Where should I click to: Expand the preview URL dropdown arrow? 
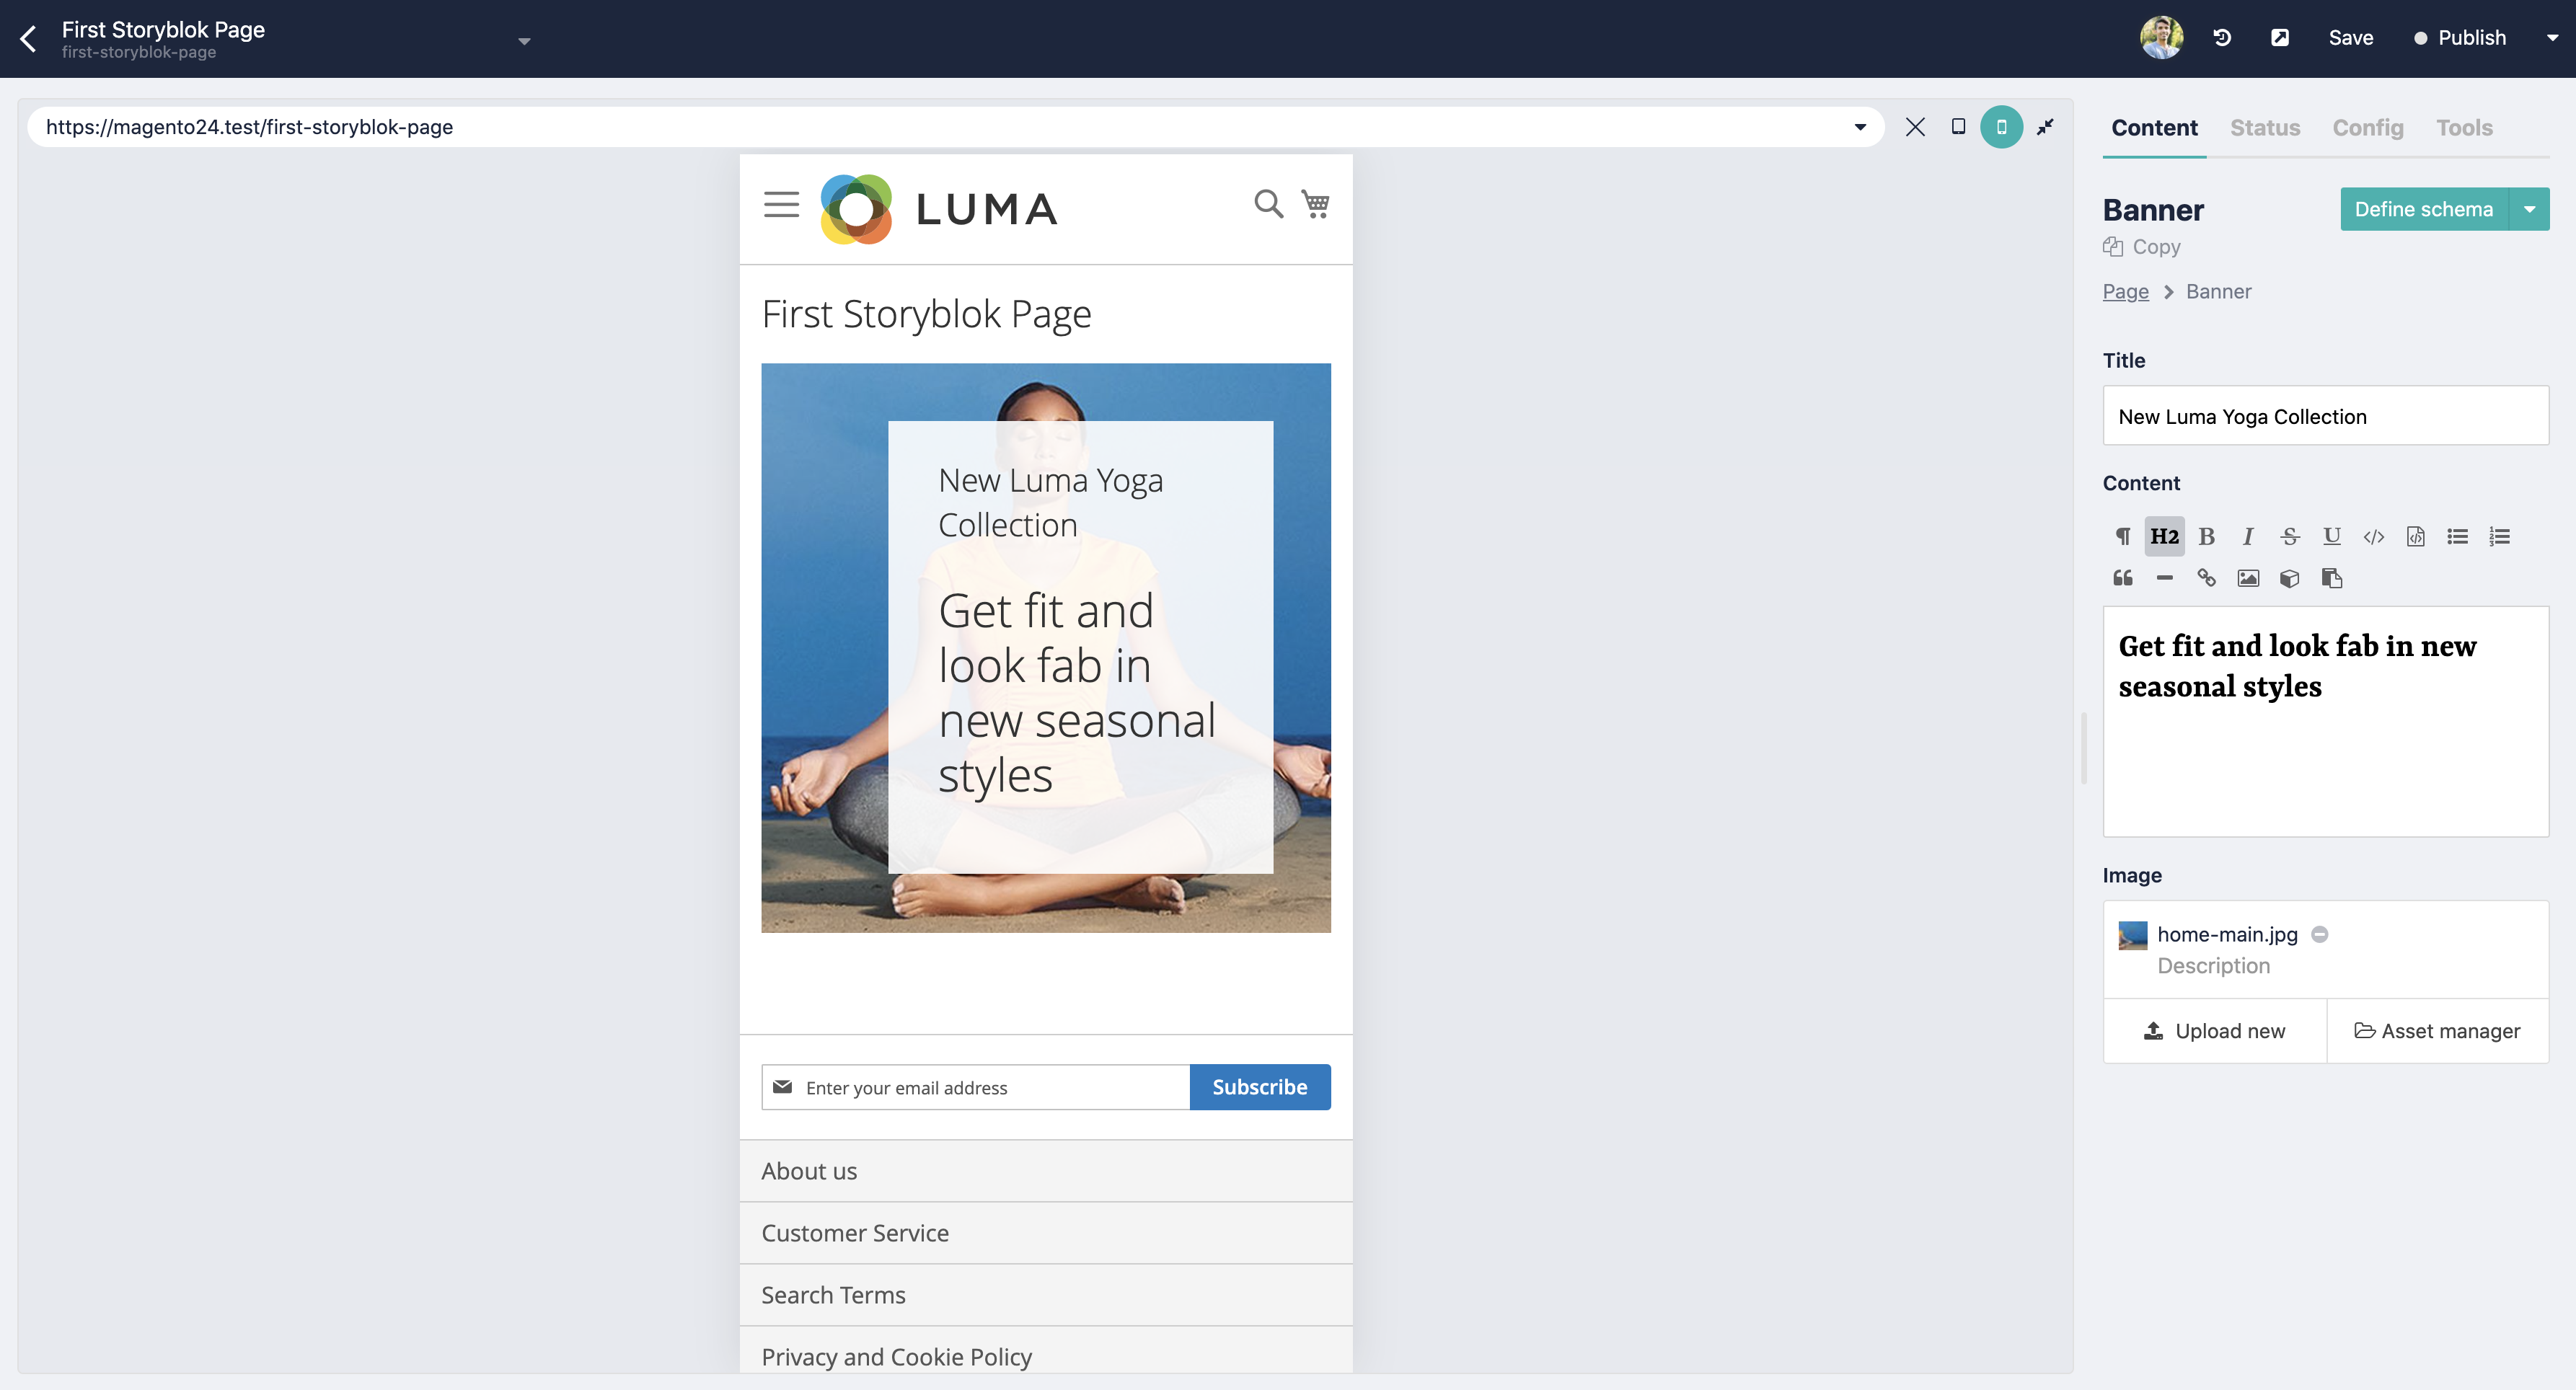tap(1860, 127)
